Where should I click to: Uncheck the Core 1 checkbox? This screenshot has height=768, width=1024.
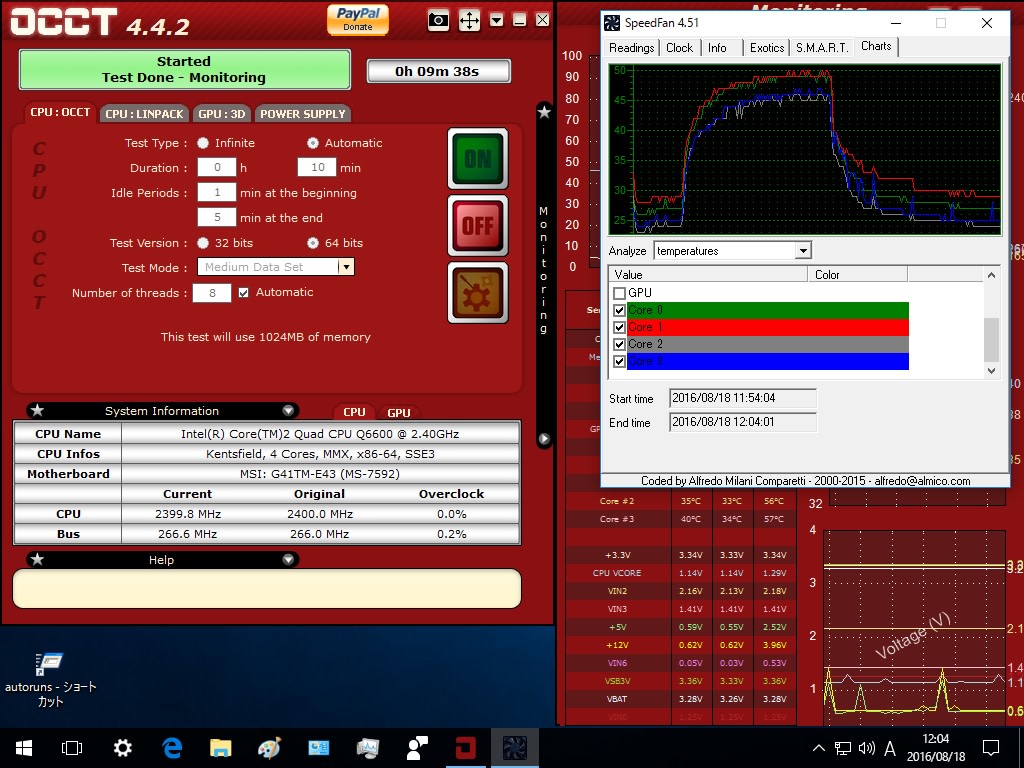[x=620, y=327]
